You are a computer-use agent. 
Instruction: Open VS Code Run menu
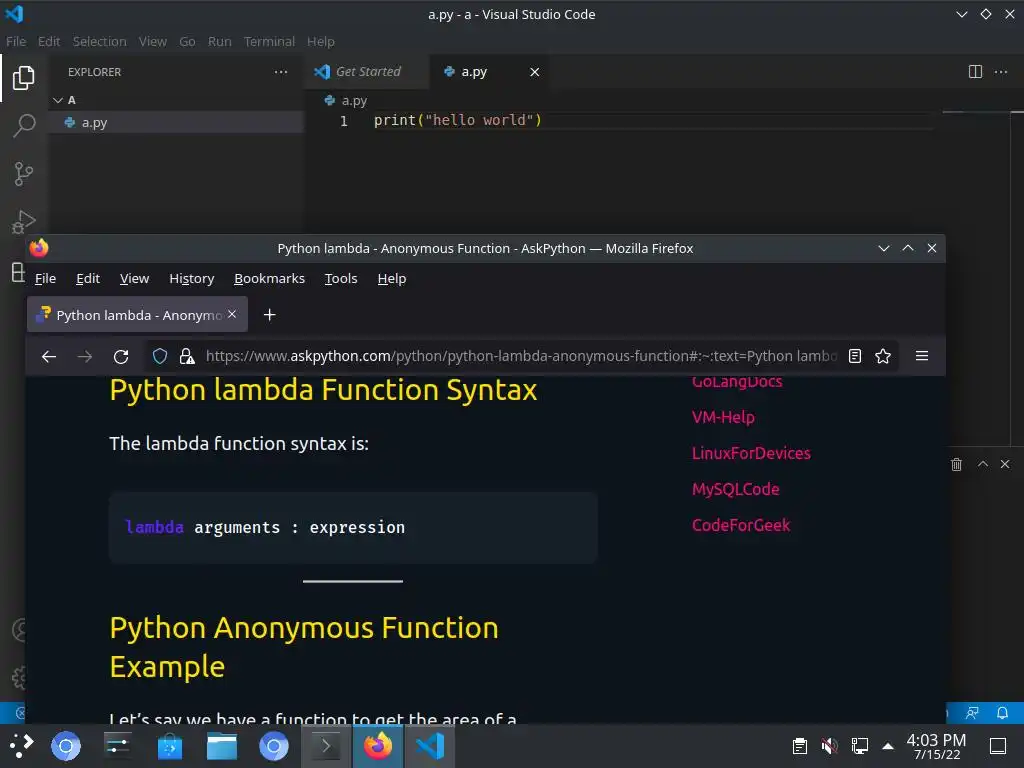pyautogui.click(x=219, y=41)
